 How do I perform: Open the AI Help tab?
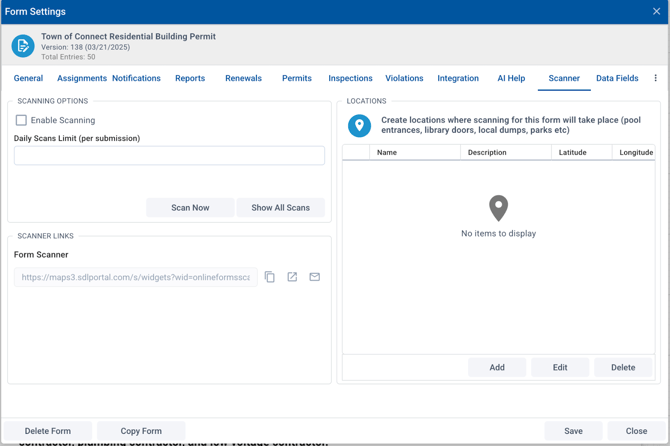point(511,78)
